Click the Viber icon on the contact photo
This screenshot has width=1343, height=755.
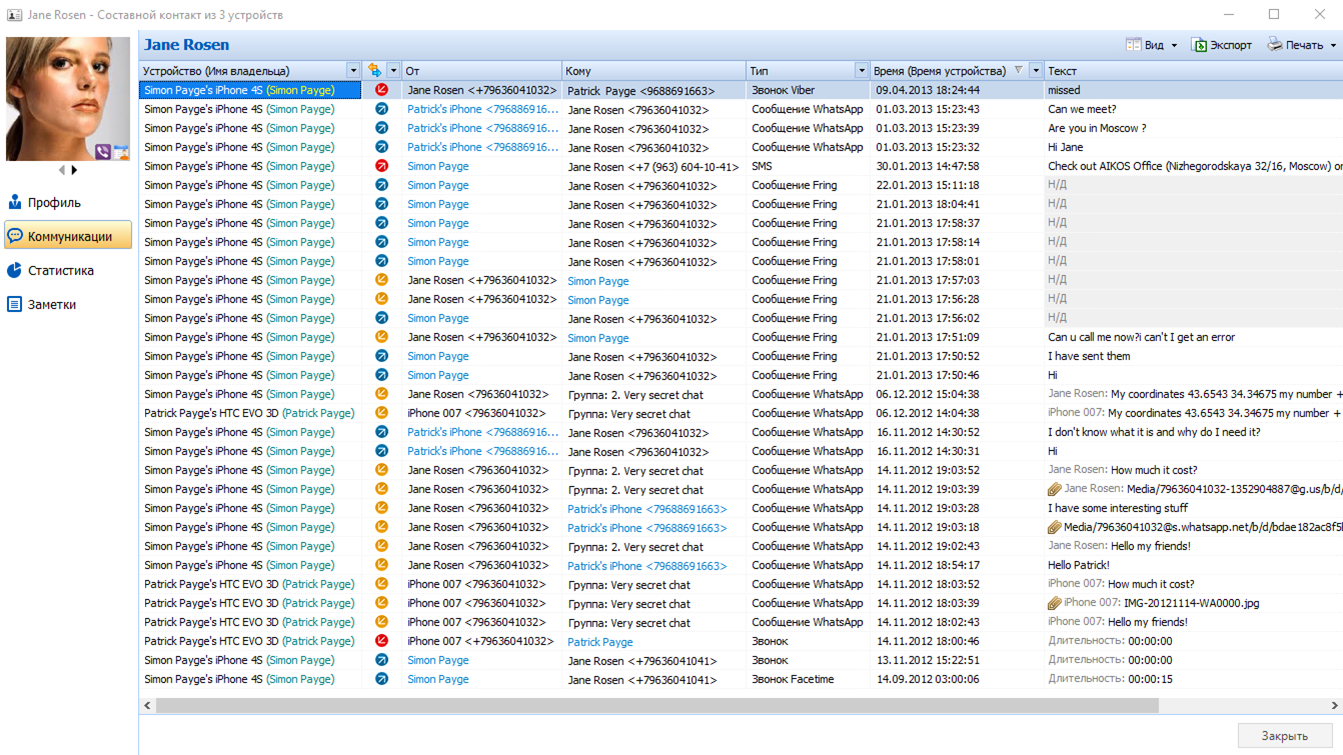pos(103,152)
